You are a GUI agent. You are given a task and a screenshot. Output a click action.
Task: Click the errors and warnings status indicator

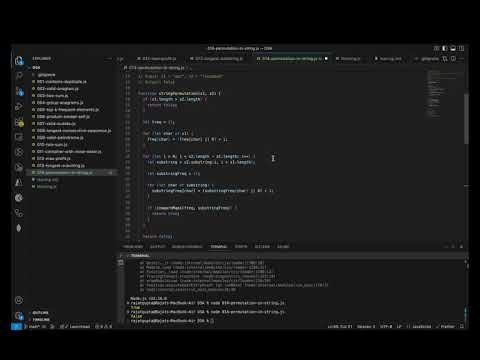click(103, 327)
